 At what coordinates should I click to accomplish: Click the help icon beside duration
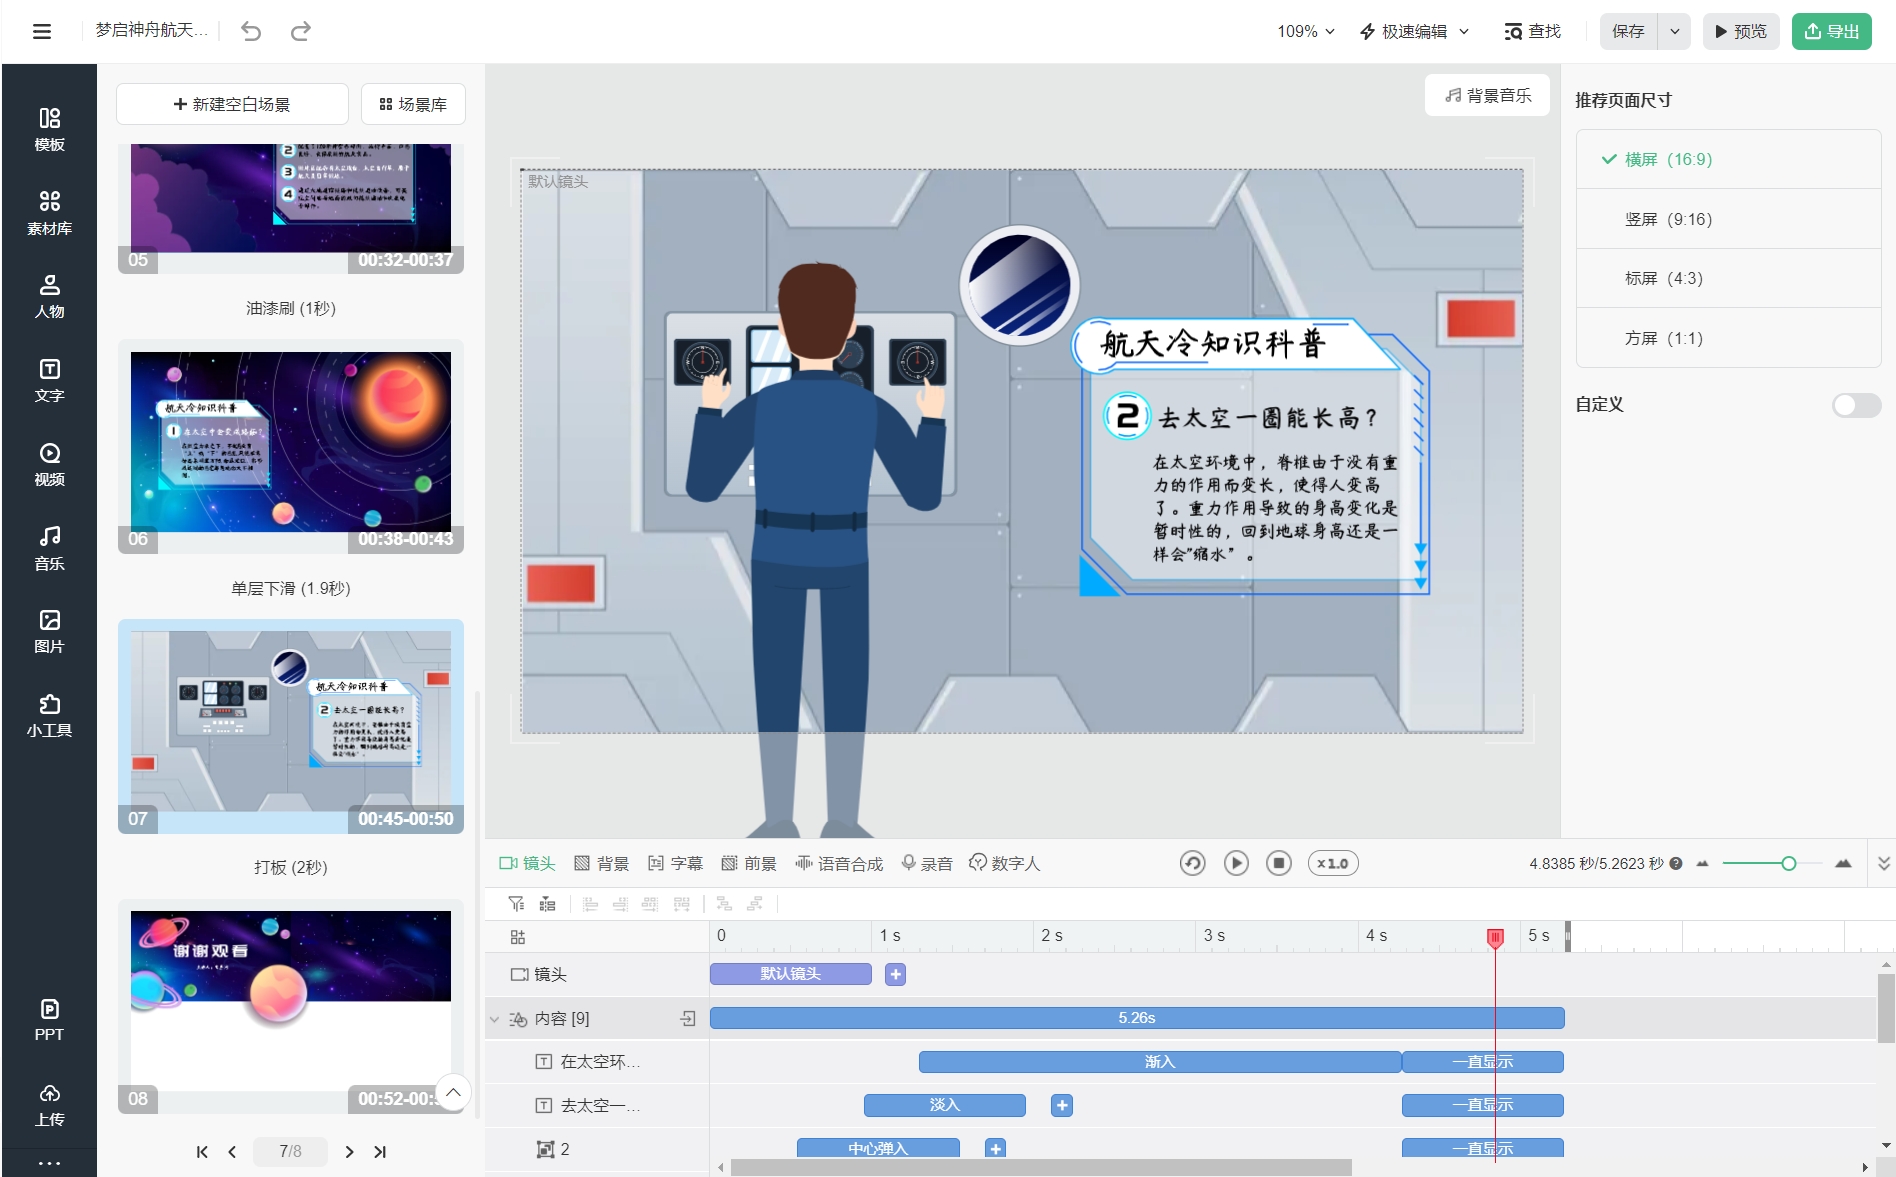[1676, 863]
